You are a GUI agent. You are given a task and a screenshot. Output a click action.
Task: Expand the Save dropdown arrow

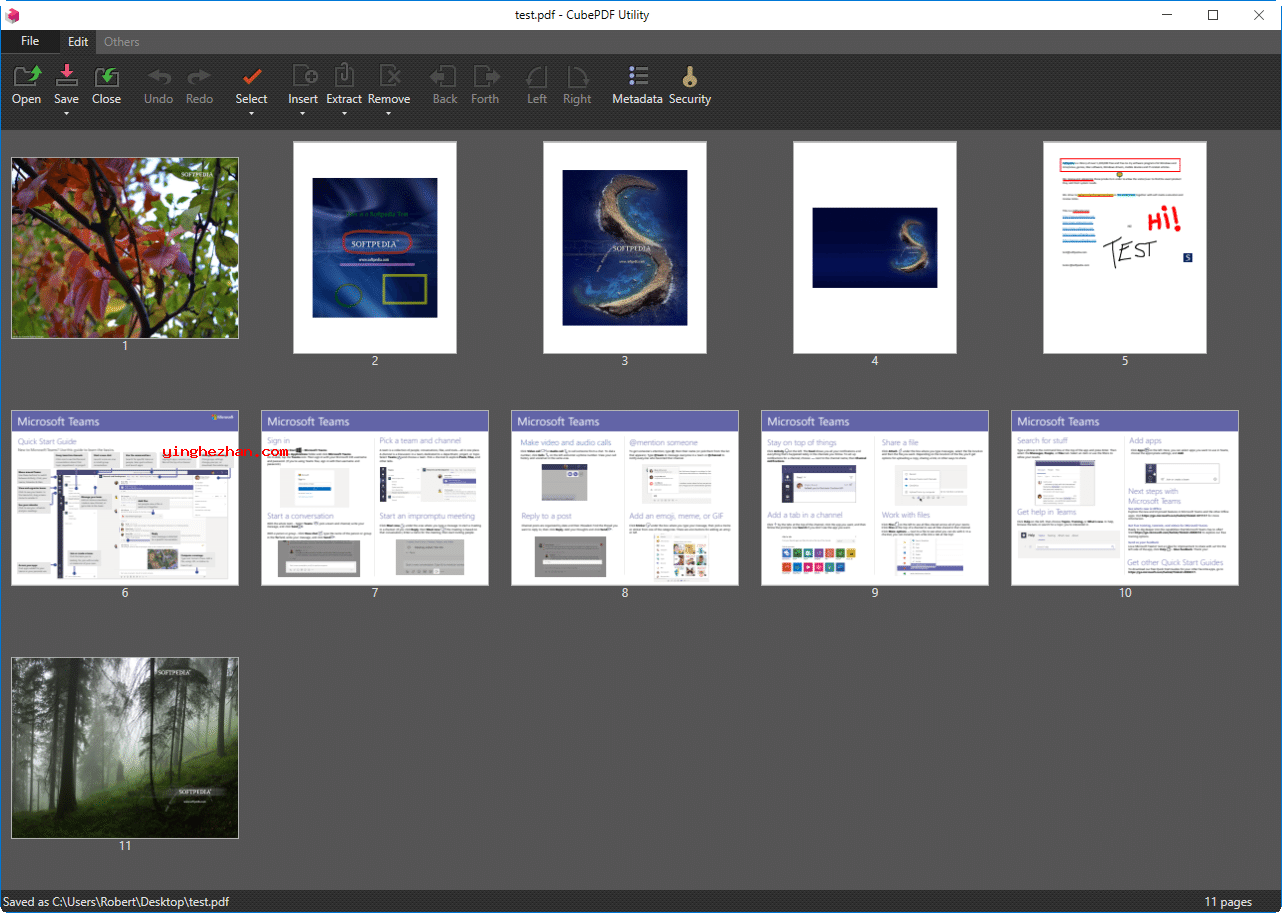[x=66, y=113]
